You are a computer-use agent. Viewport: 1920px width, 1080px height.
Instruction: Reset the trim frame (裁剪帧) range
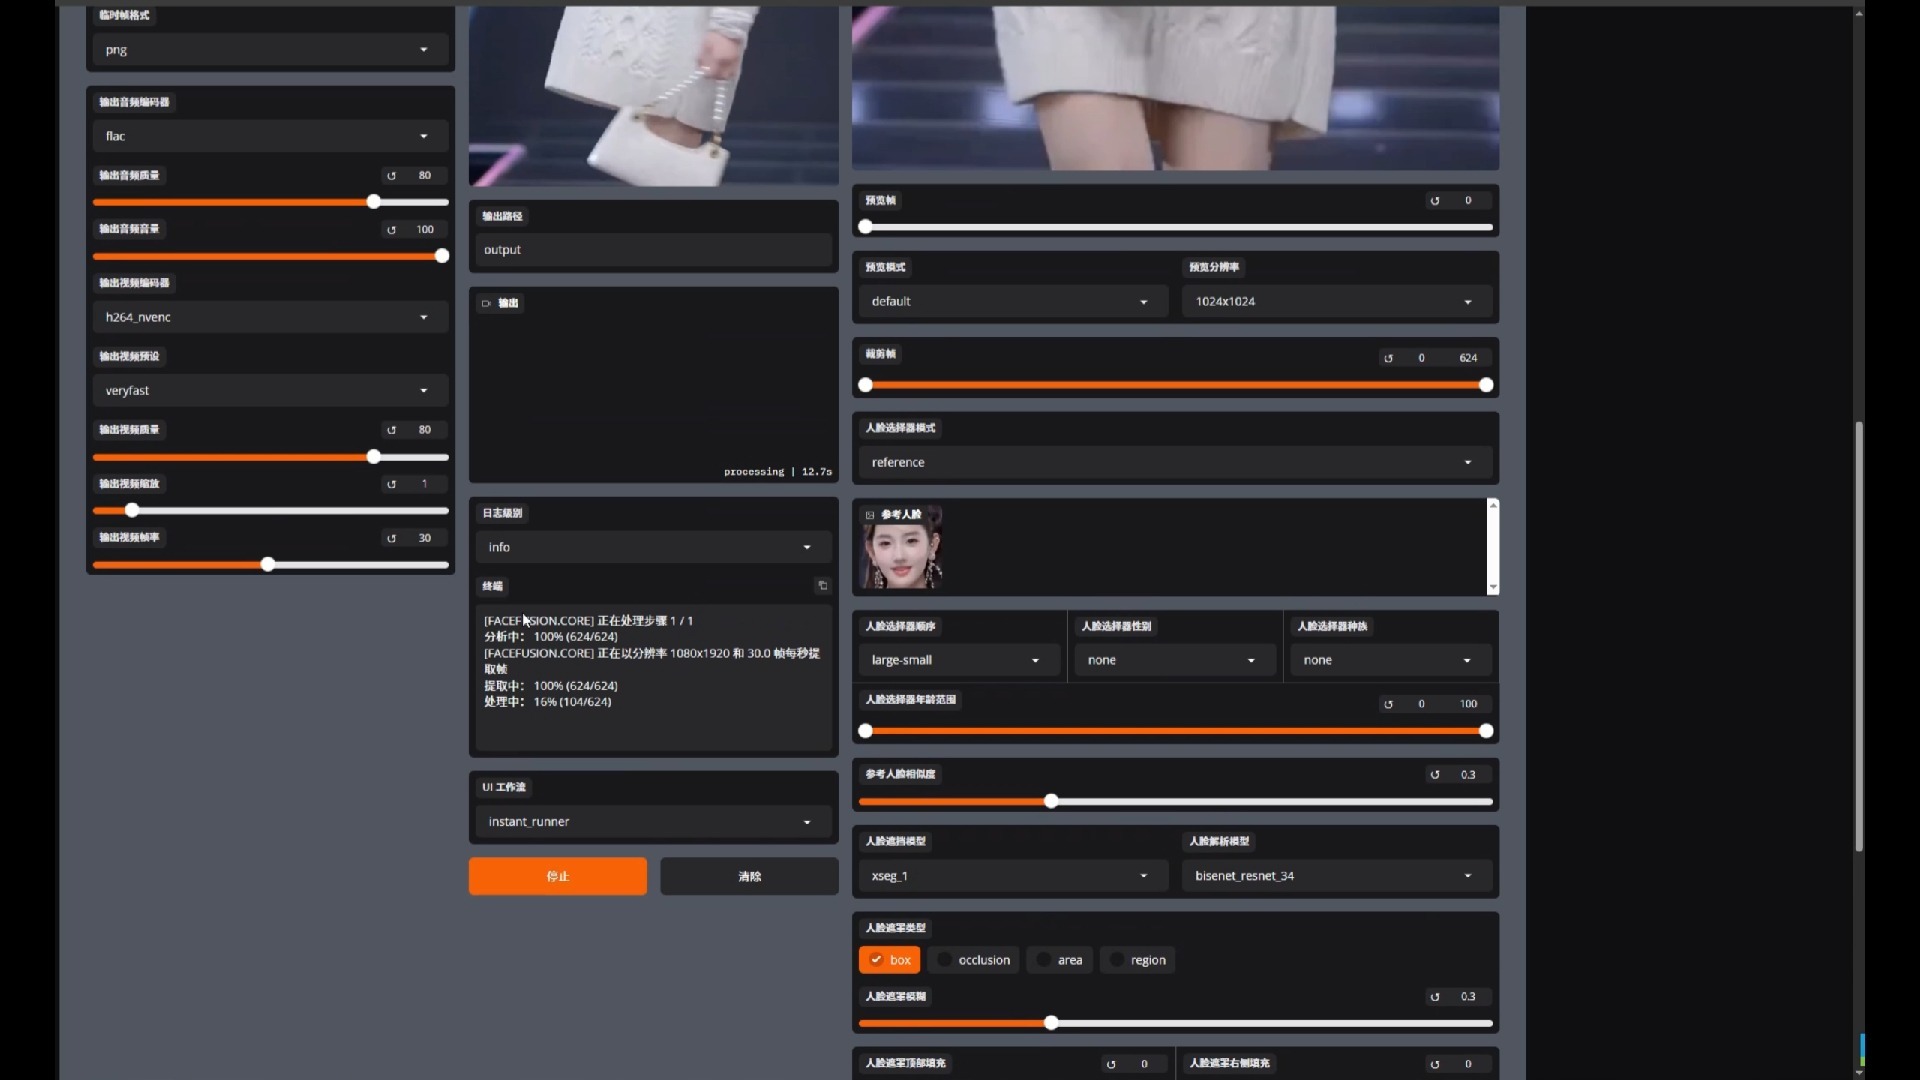pyautogui.click(x=1388, y=358)
